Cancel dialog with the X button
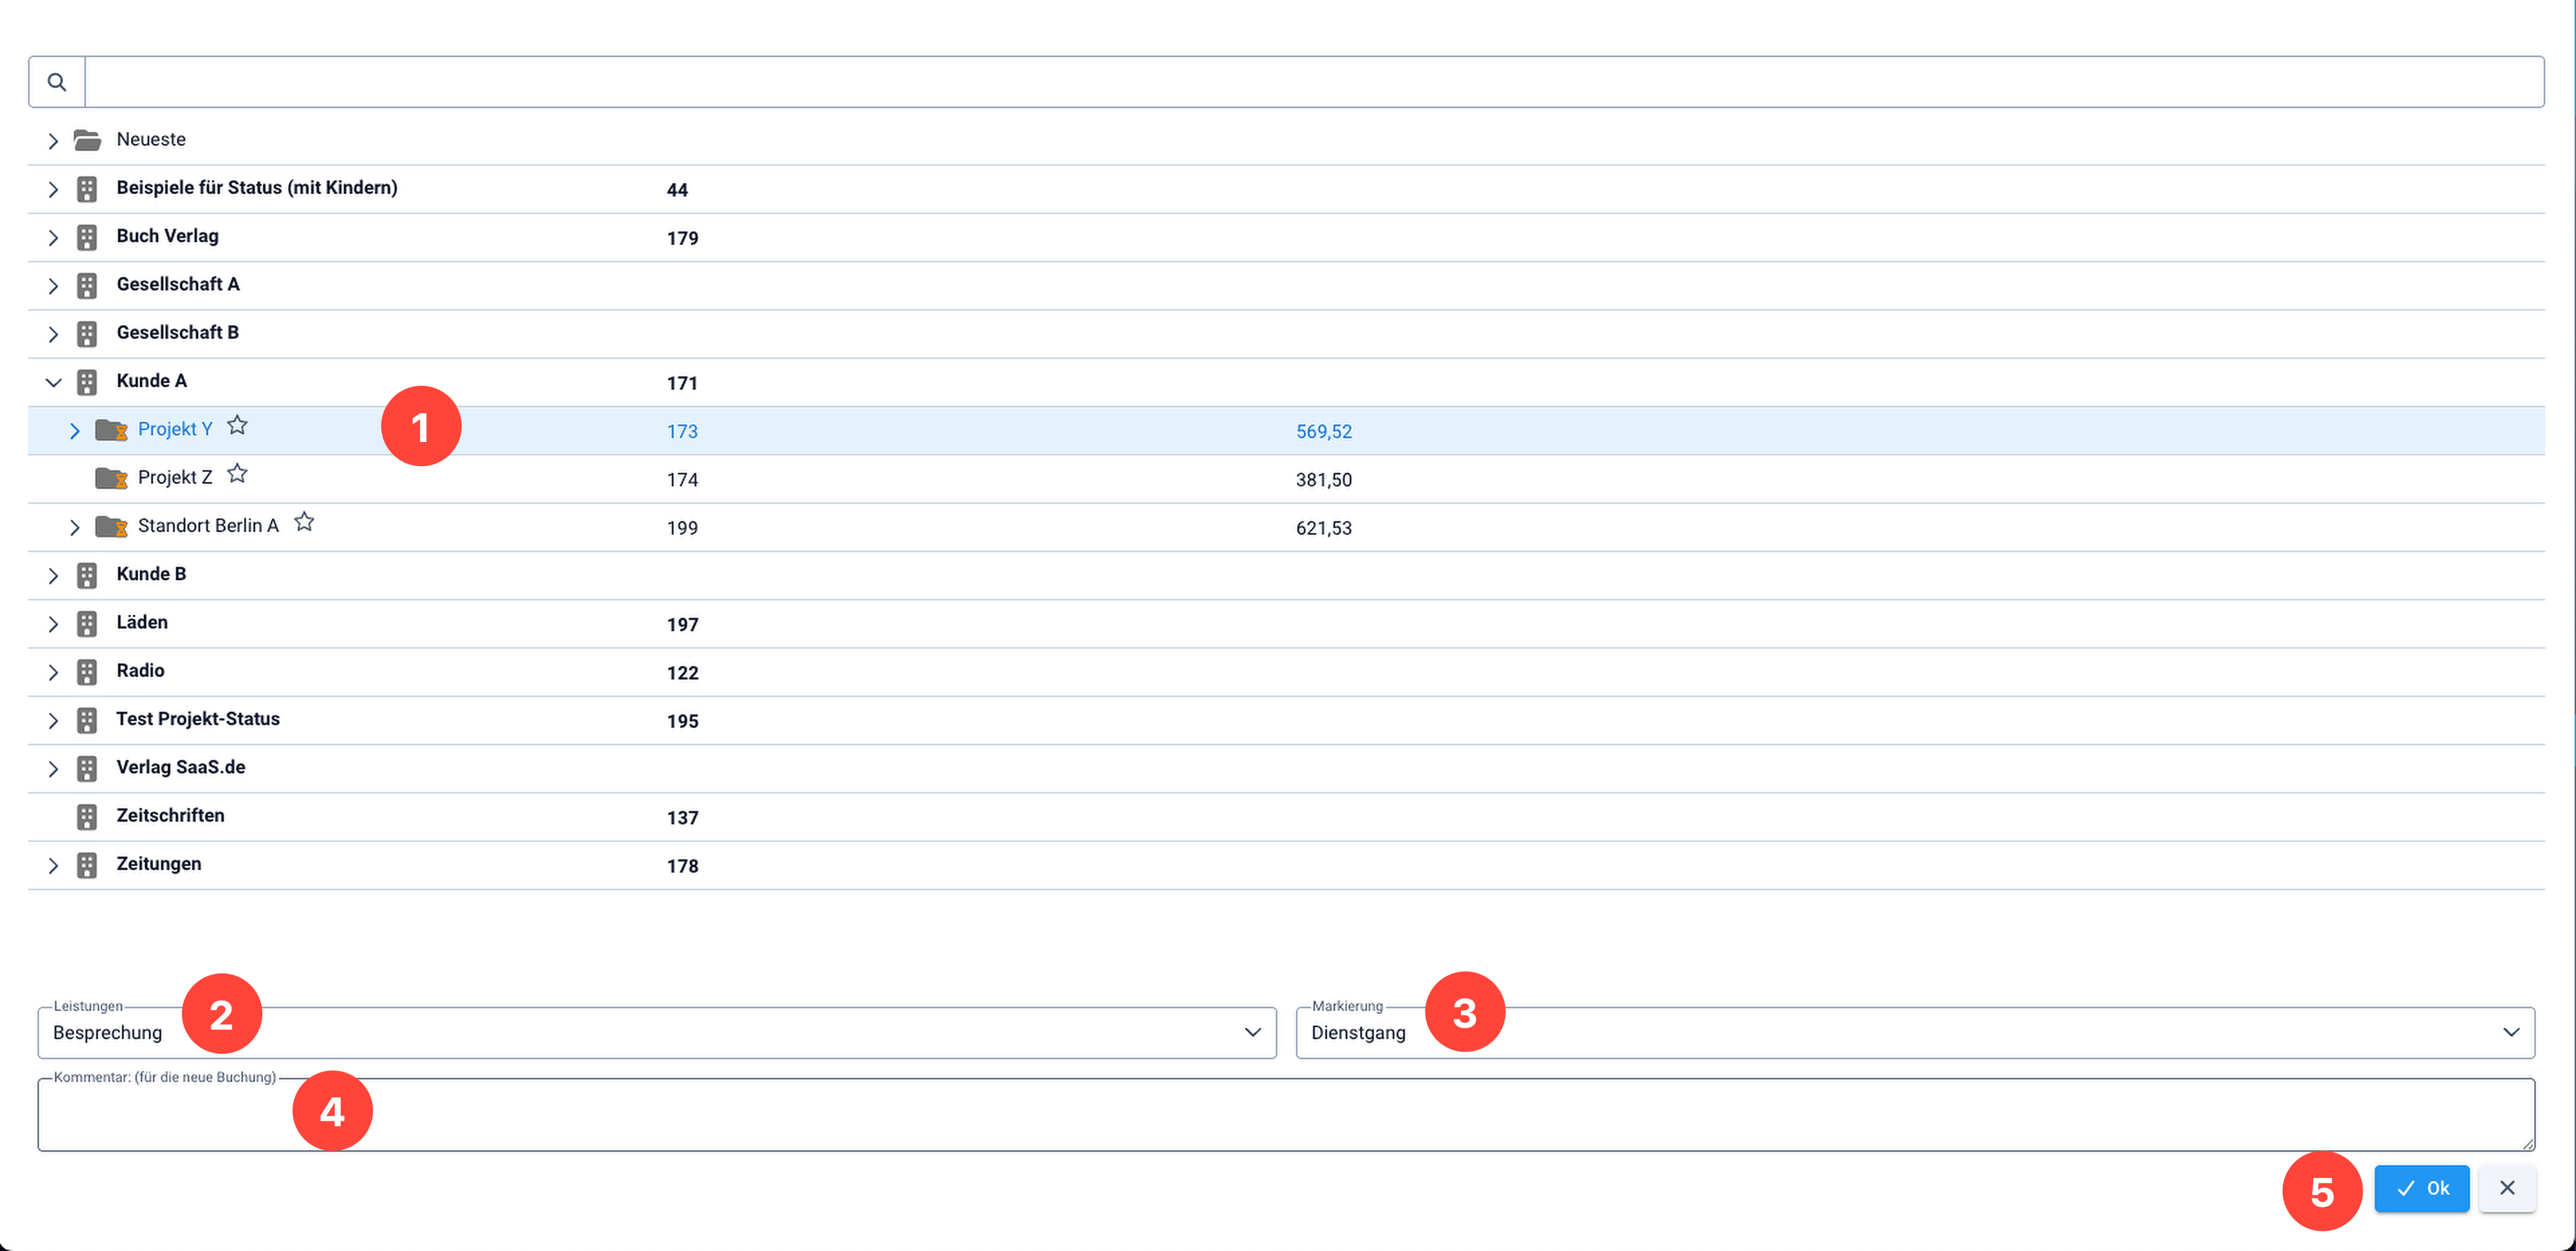 pyautogui.click(x=2507, y=1188)
